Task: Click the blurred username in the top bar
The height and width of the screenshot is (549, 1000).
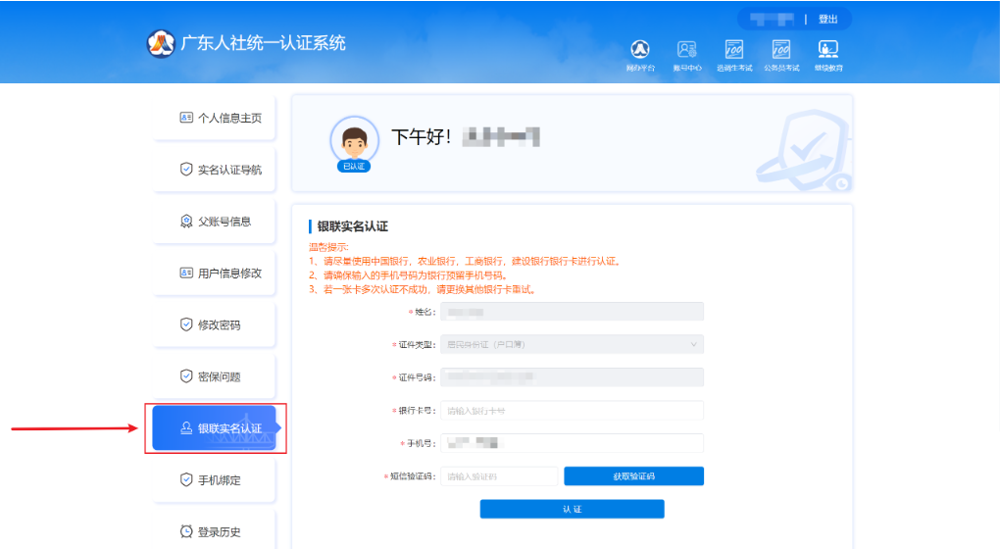Action: (x=772, y=19)
